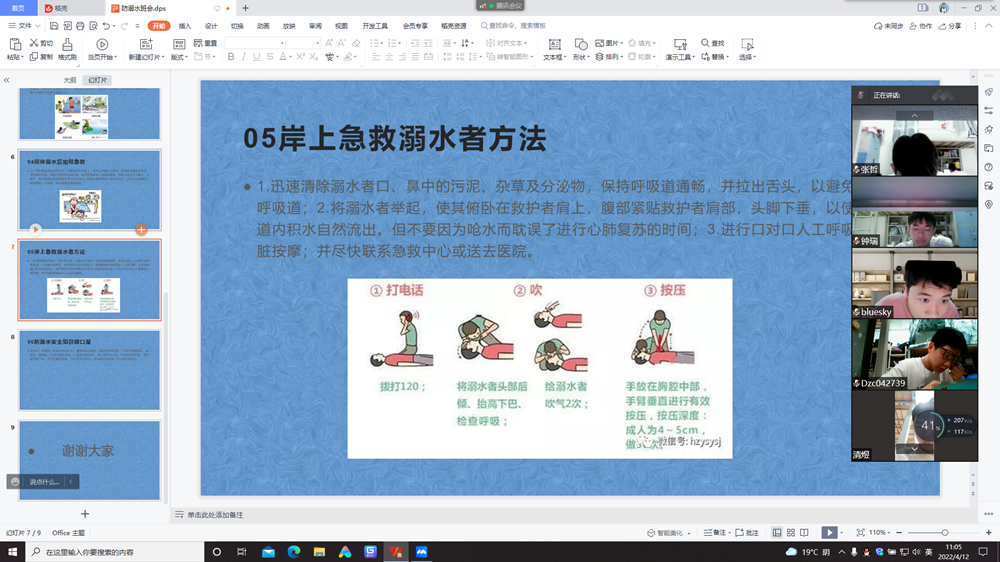Click the Copy (复制) tool
1000x562 pixels.
click(x=41, y=57)
